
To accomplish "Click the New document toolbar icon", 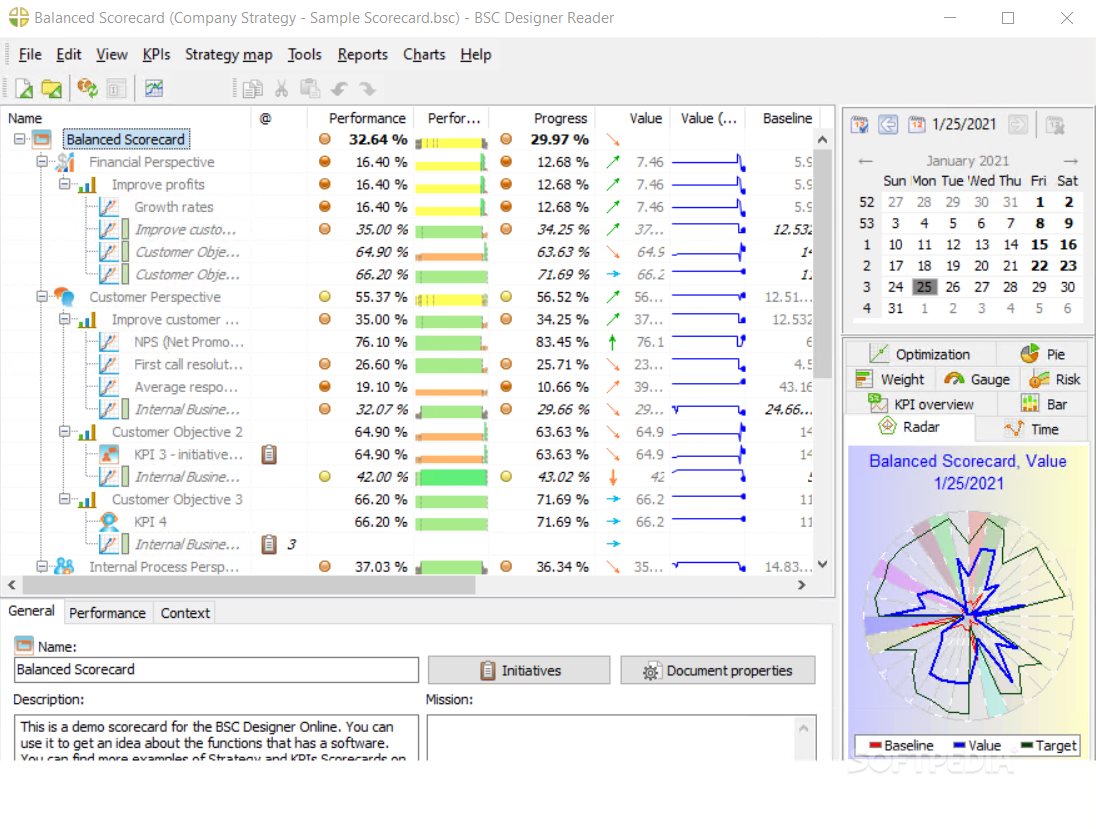I will (24, 89).
